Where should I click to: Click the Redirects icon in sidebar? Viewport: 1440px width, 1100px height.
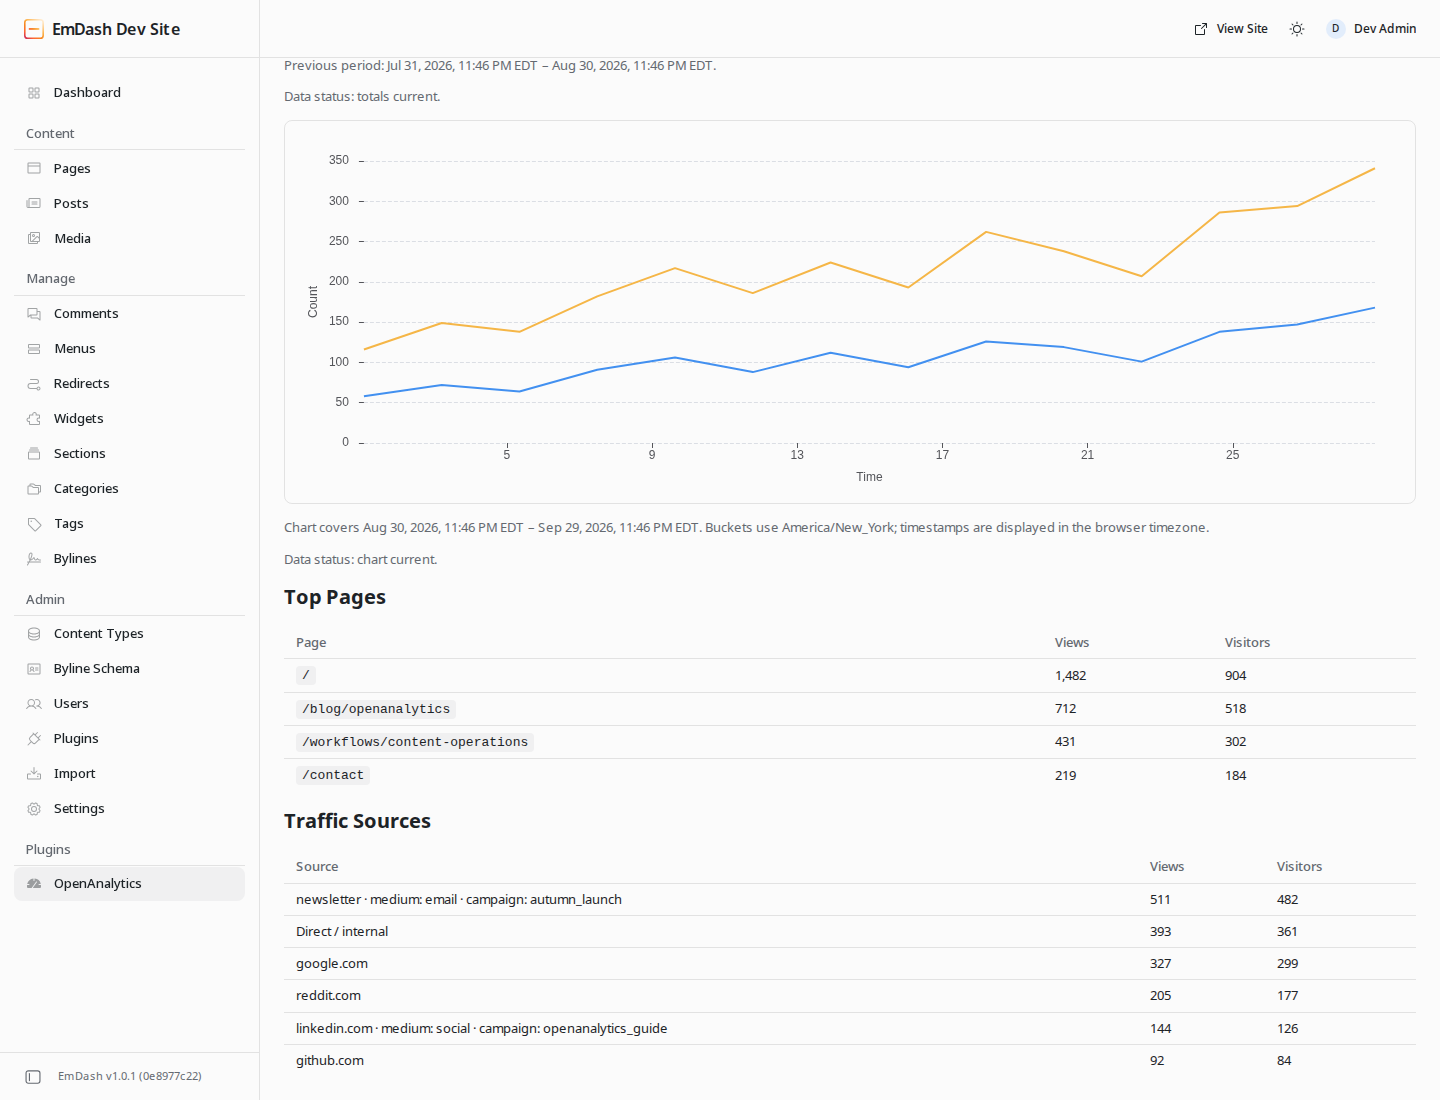[34, 384]
